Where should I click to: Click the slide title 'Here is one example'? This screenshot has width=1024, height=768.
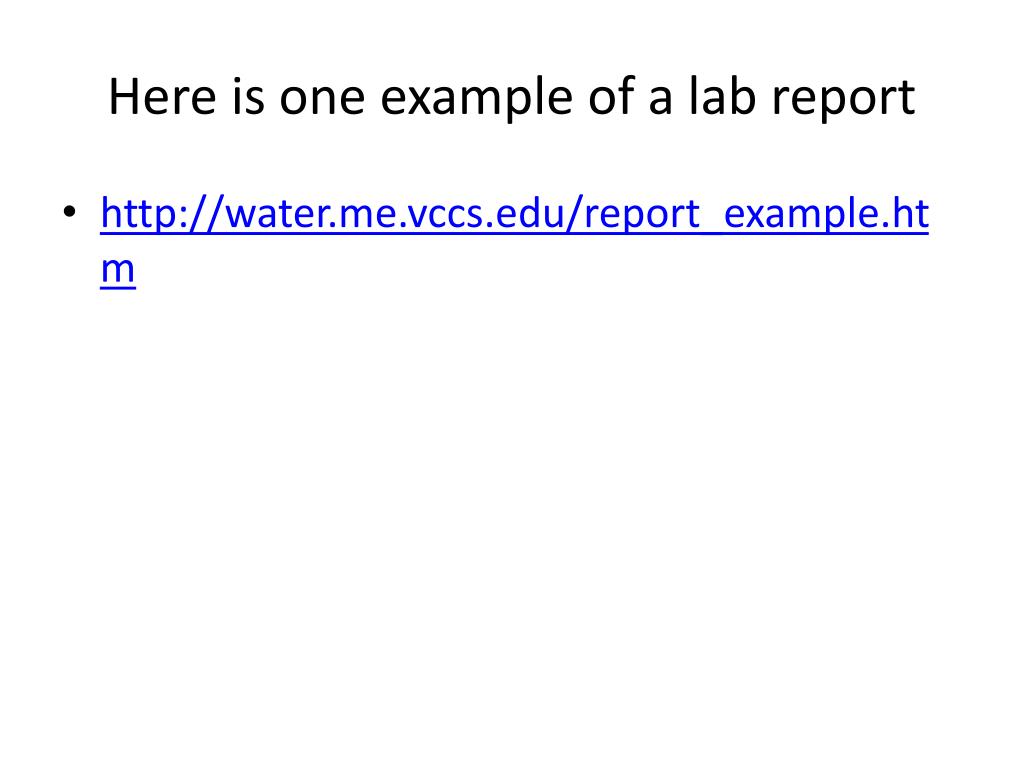(511, 98)
